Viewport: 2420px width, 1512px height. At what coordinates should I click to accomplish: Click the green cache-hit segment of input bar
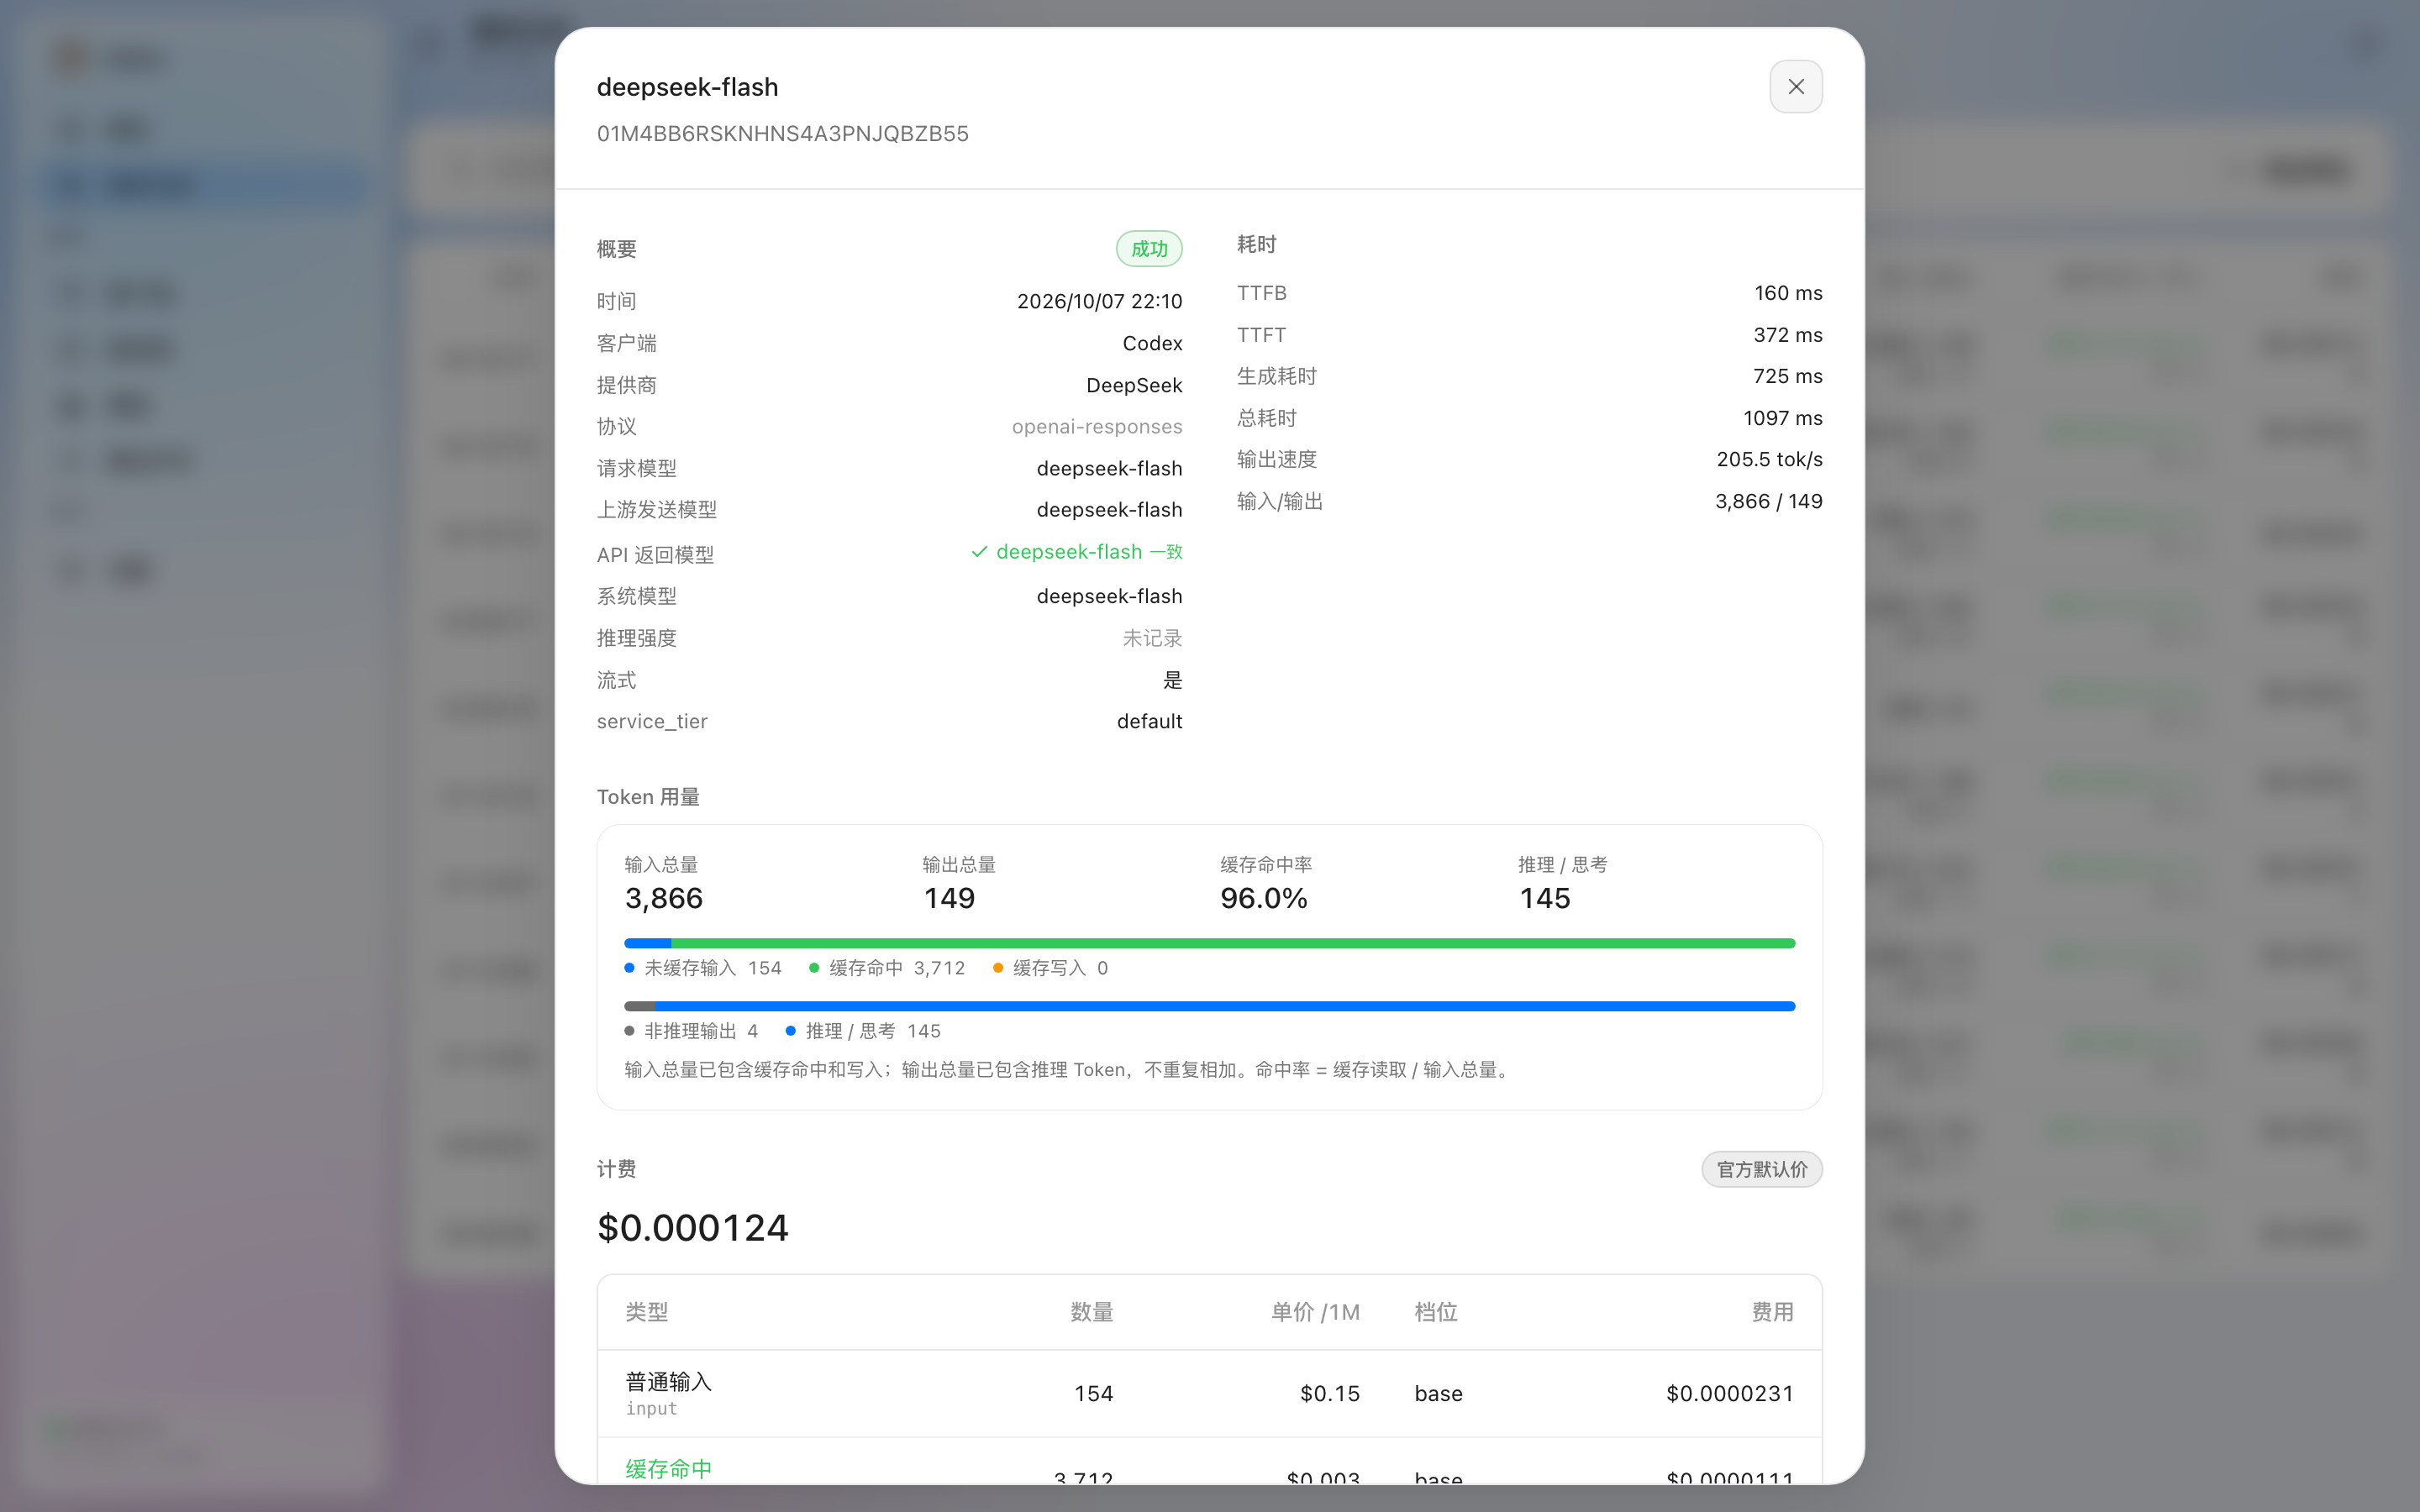tap(1232, 943)
